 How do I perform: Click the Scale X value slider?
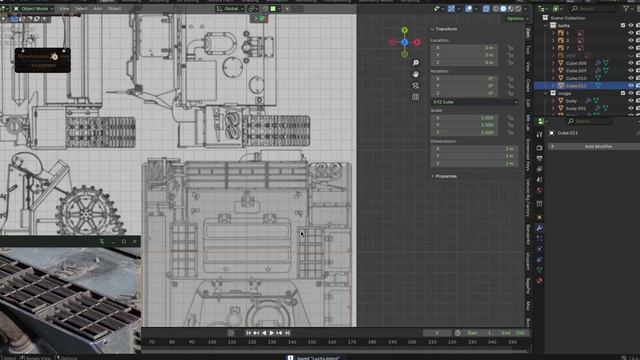[464, 118]
